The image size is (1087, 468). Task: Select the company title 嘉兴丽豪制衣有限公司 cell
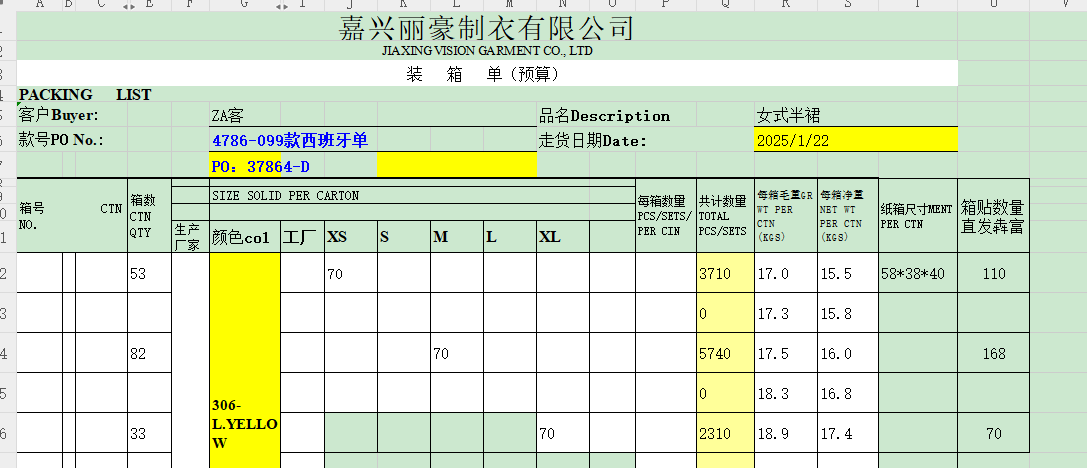487,28
